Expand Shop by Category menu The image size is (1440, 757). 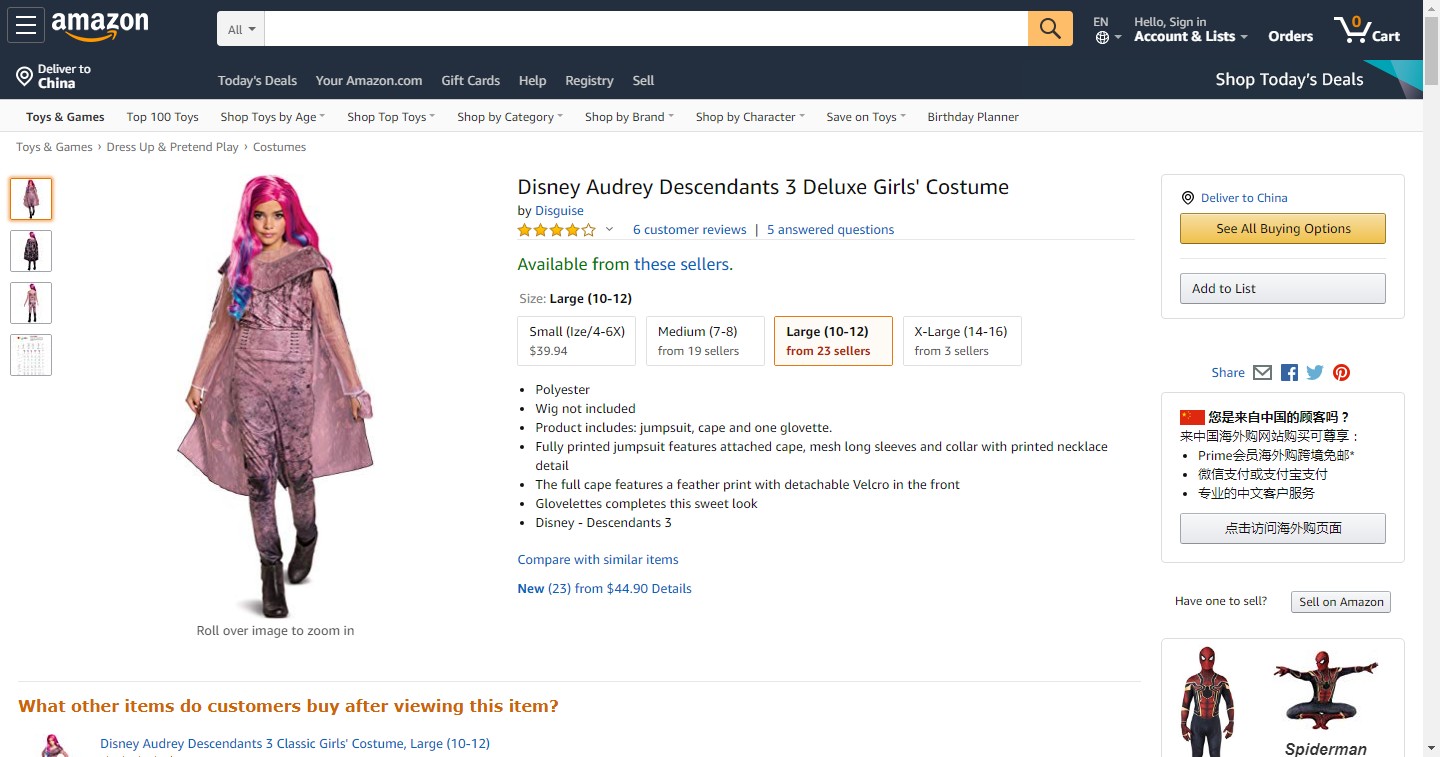point(509,117)
